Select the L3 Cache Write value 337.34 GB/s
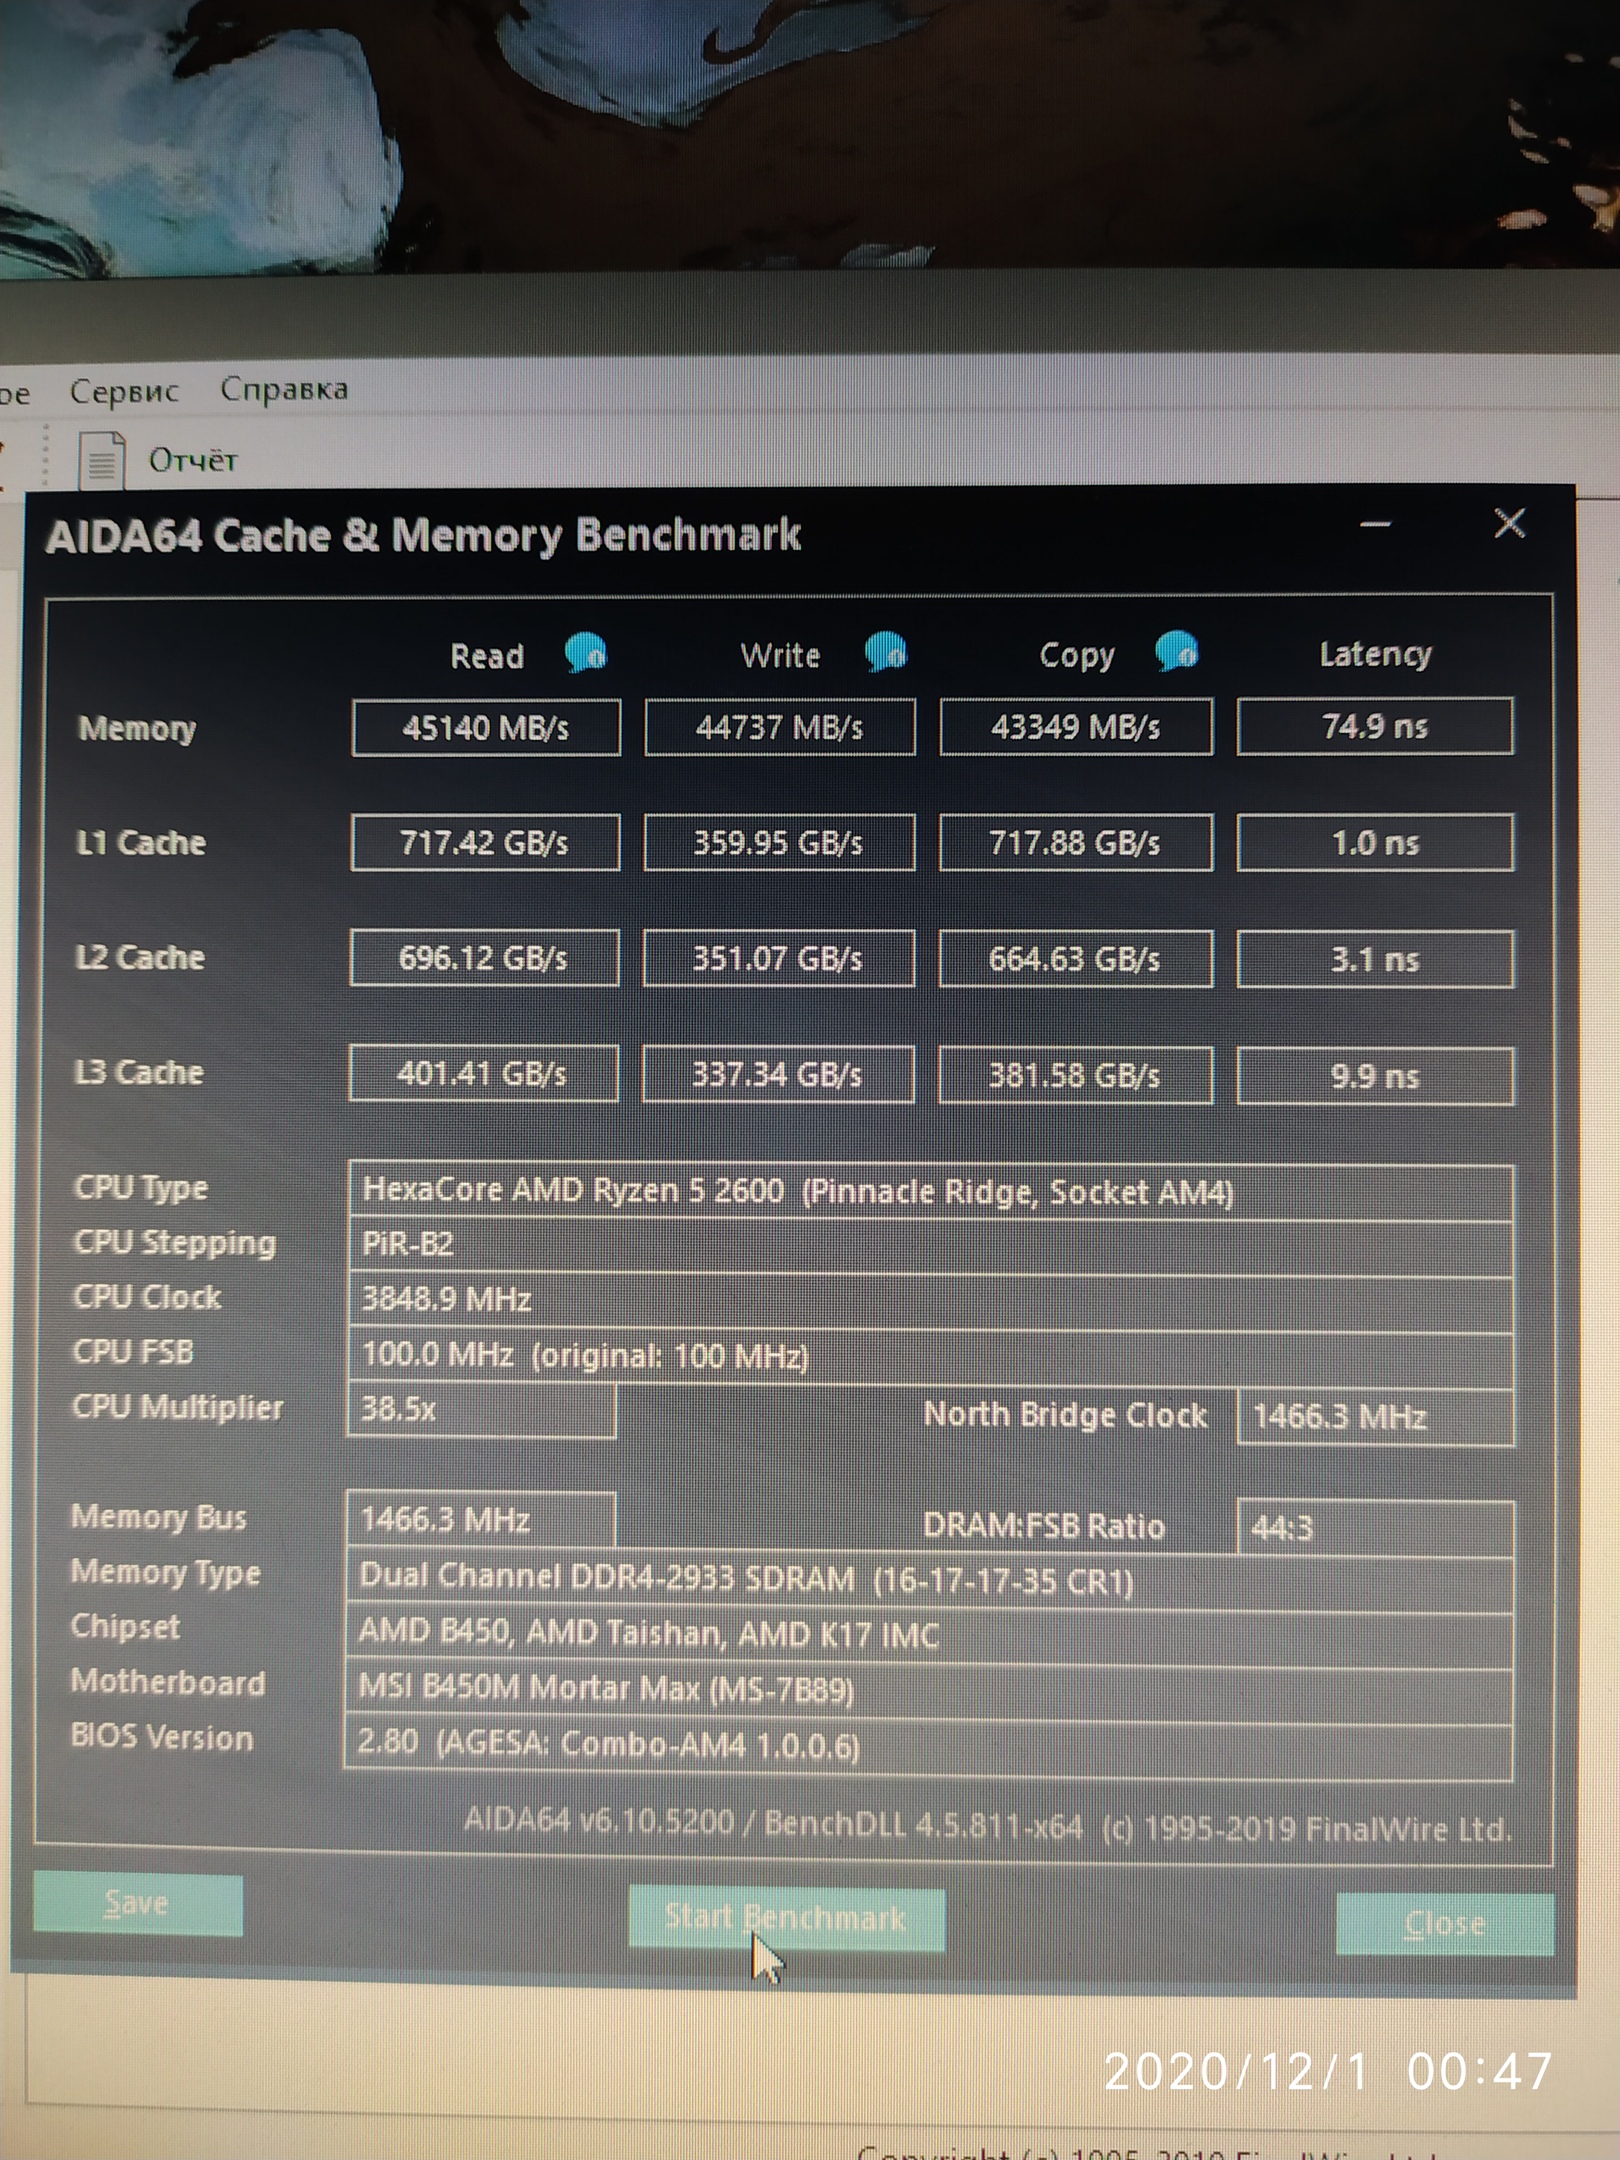Viewport: 1620px width, 2160px height. coord(778,1074)
